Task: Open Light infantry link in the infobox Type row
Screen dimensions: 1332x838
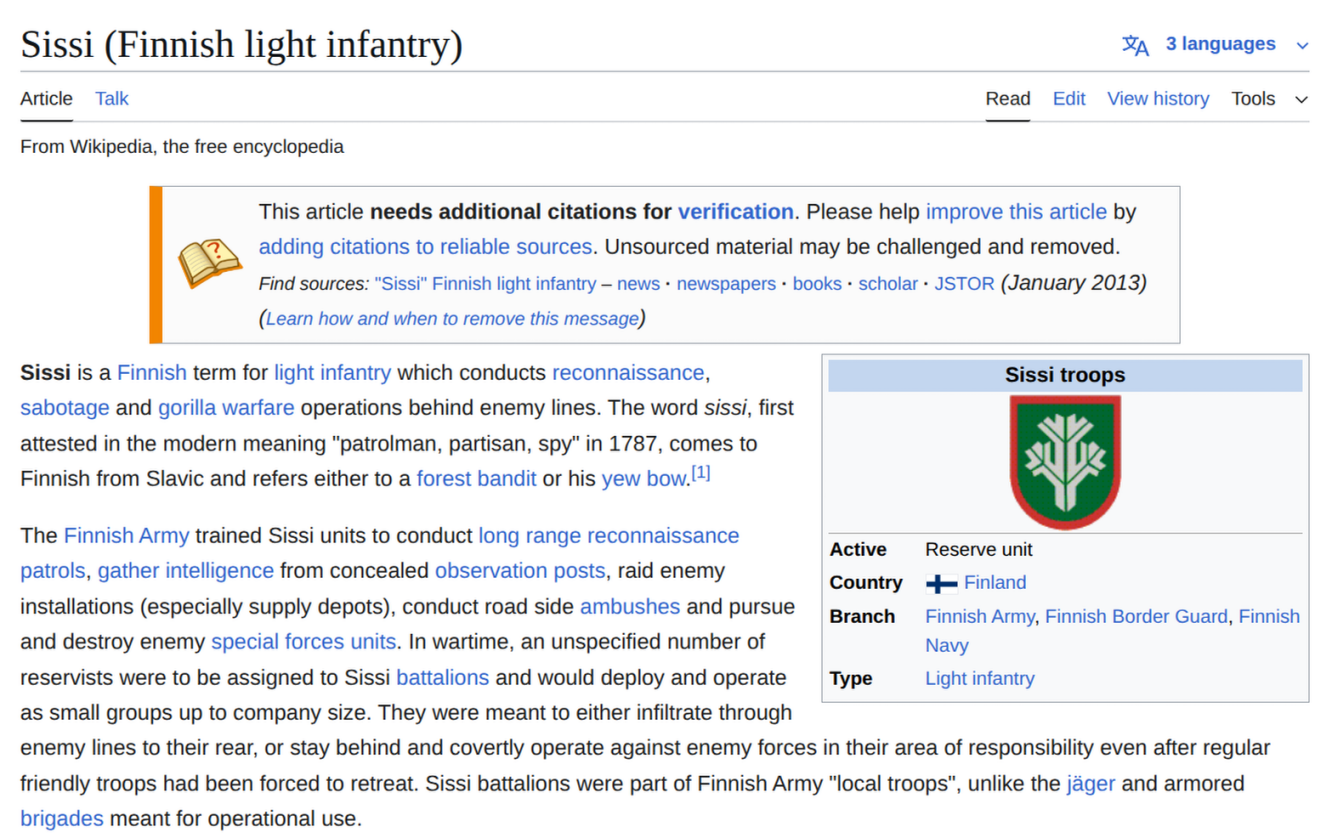Action: 980,679
